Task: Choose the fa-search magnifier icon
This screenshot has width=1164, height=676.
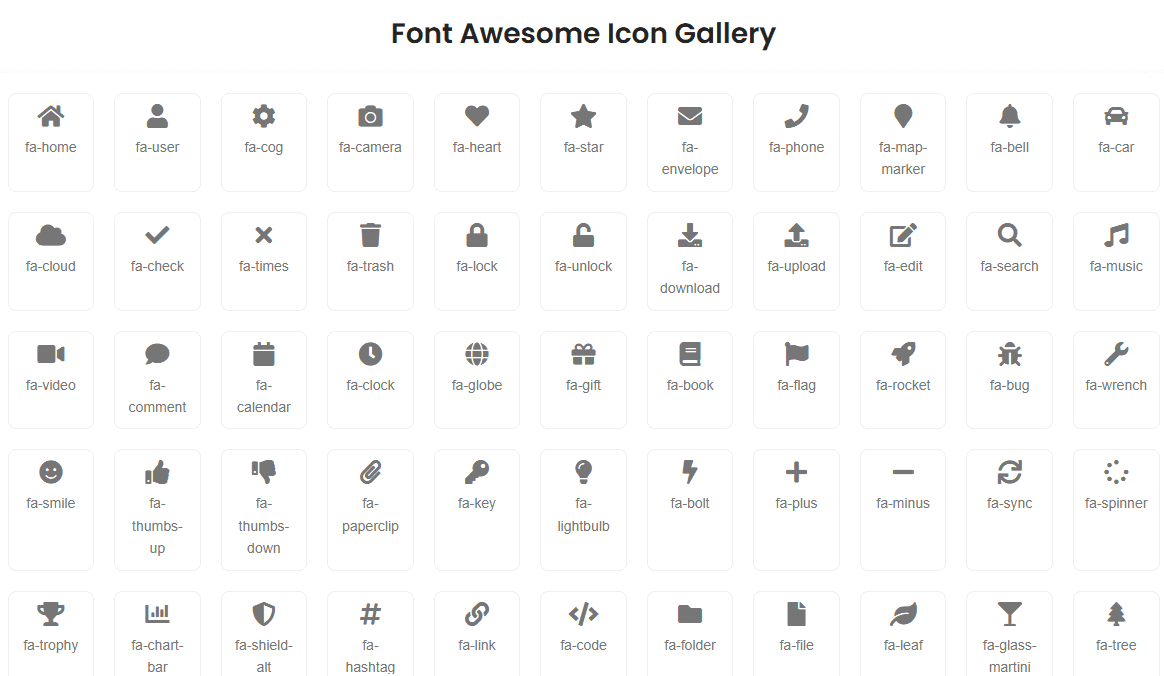Action: [1010, 235]
